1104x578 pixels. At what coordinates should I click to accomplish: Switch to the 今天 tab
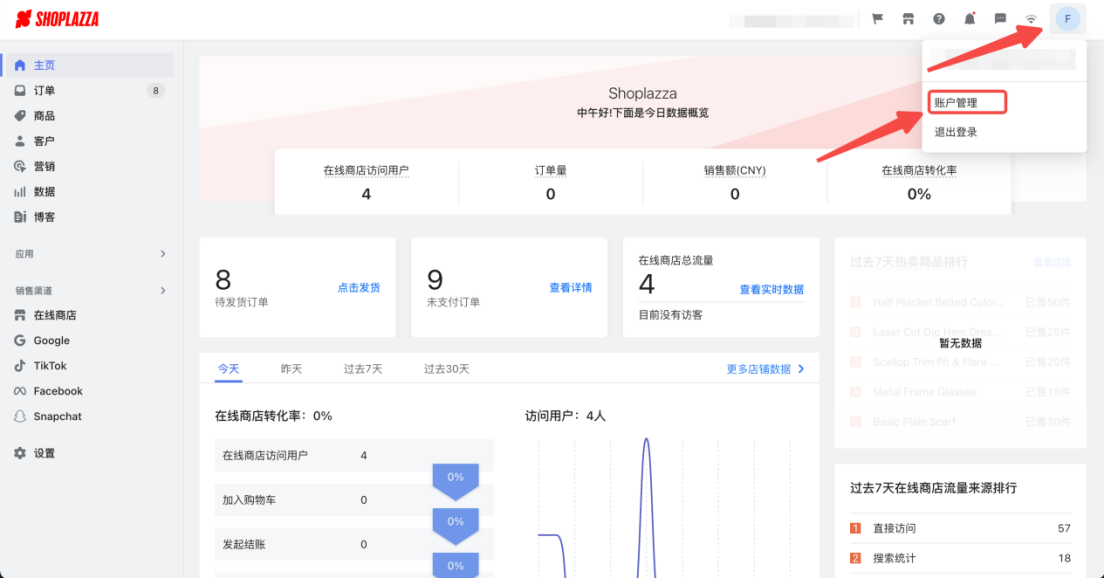point(228,369)
